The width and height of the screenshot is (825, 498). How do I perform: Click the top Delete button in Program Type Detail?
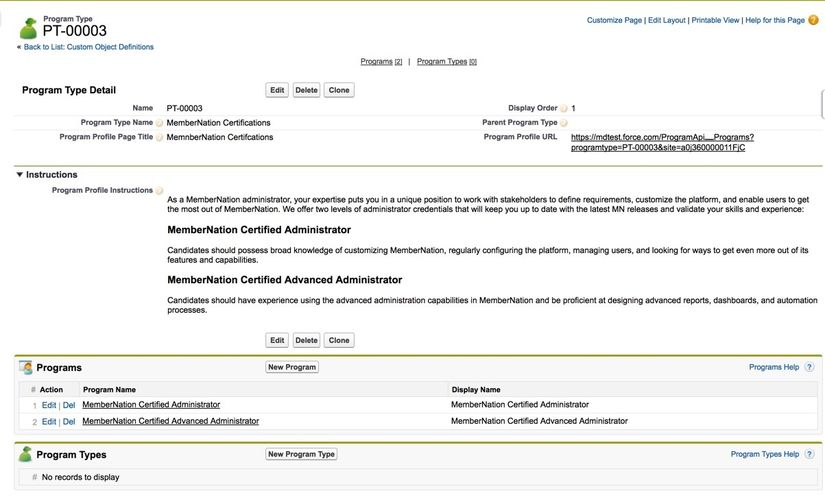coord(306,90)
